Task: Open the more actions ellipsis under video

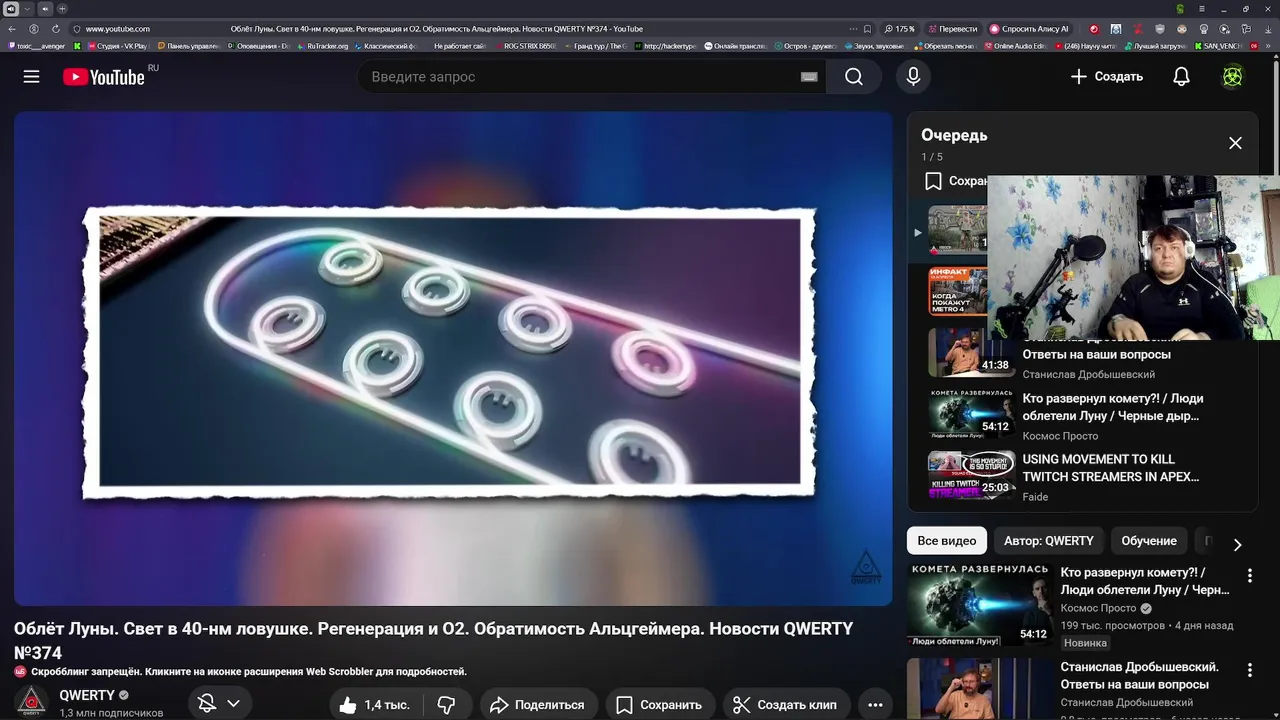Action: pyautogui.click(x=875, y=705)
